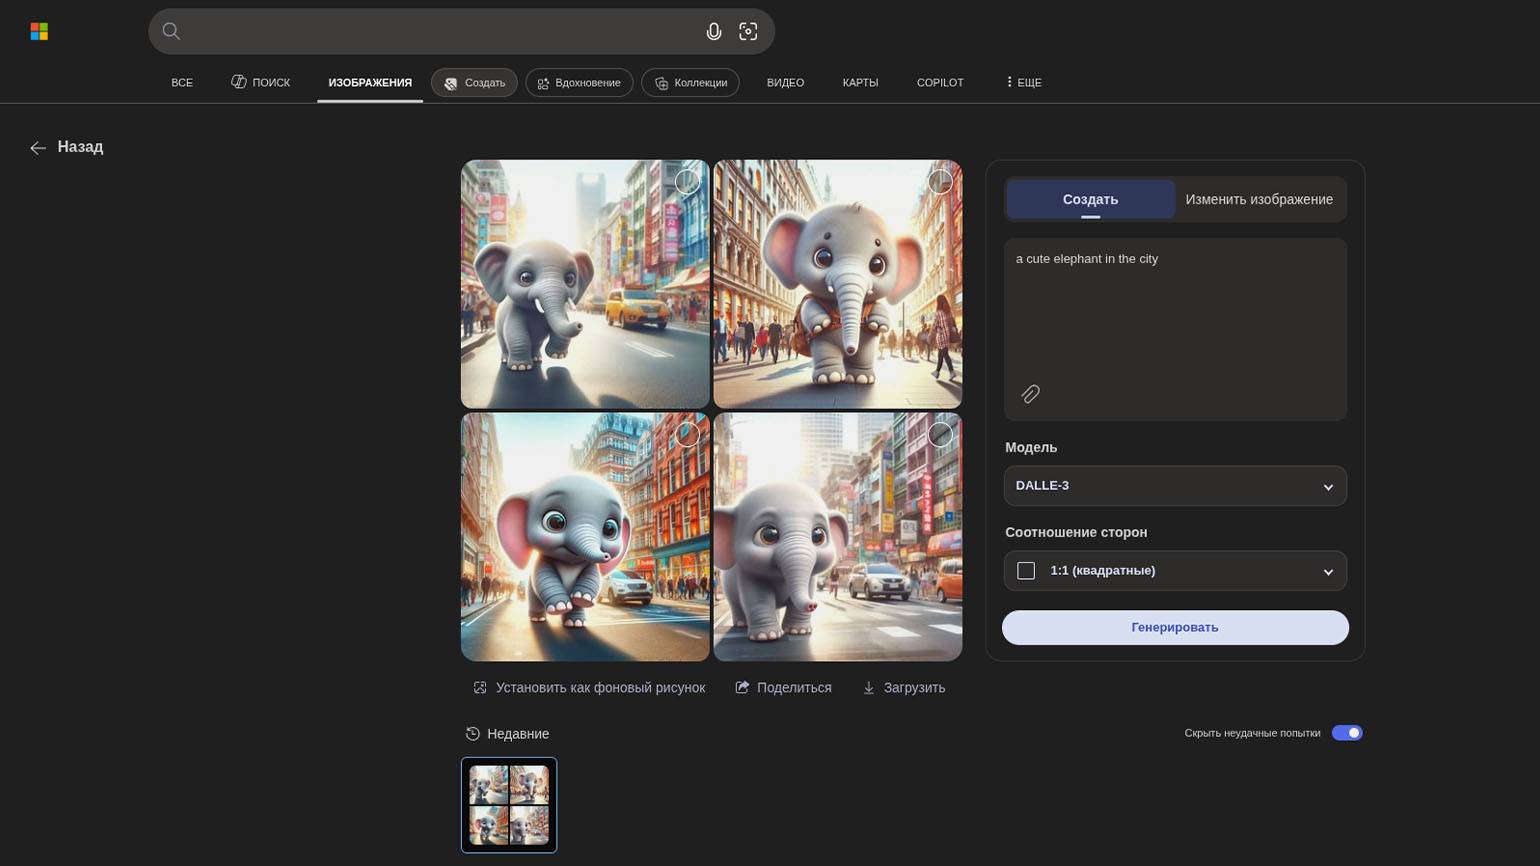
Task: Open the ВИДЕО tab
Action: click(785, 83)
